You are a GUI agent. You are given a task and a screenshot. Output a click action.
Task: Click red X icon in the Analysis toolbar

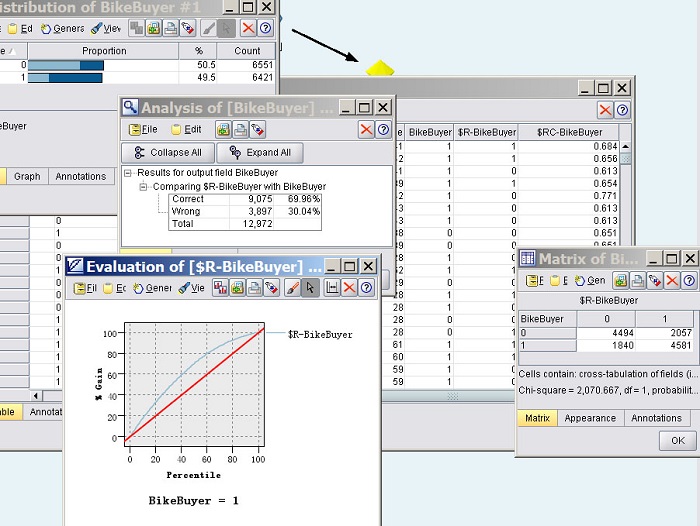click(366, 130)
